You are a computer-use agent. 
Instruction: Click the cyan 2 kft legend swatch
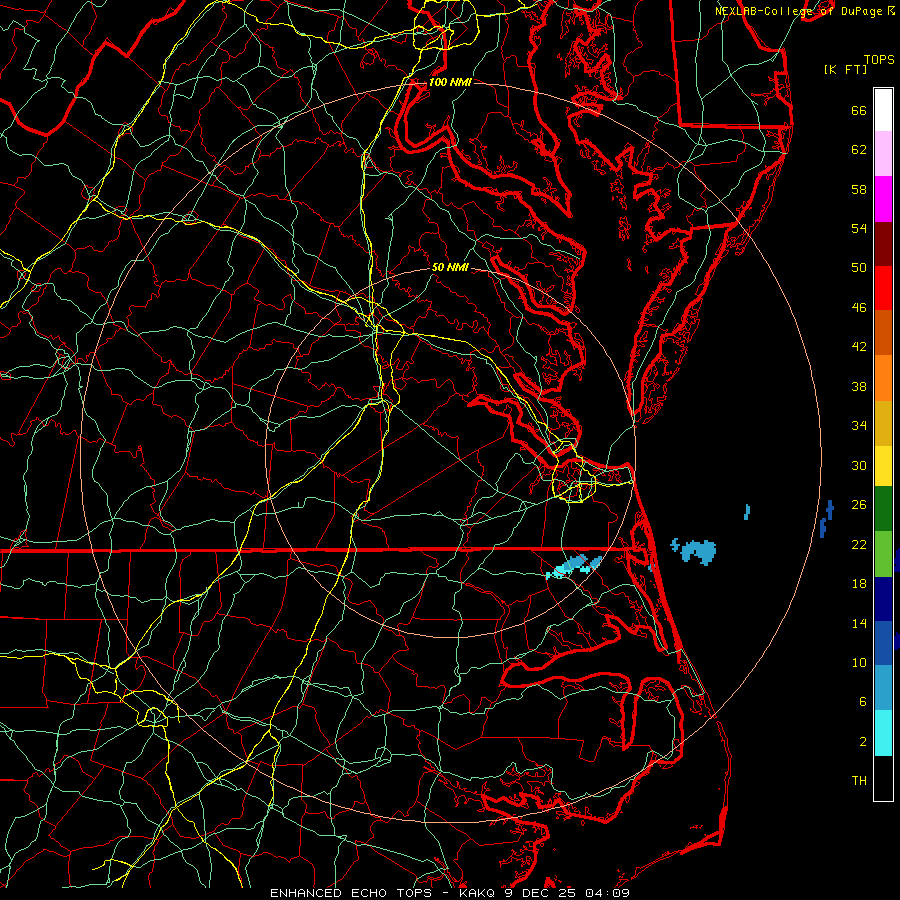(883, 733)
